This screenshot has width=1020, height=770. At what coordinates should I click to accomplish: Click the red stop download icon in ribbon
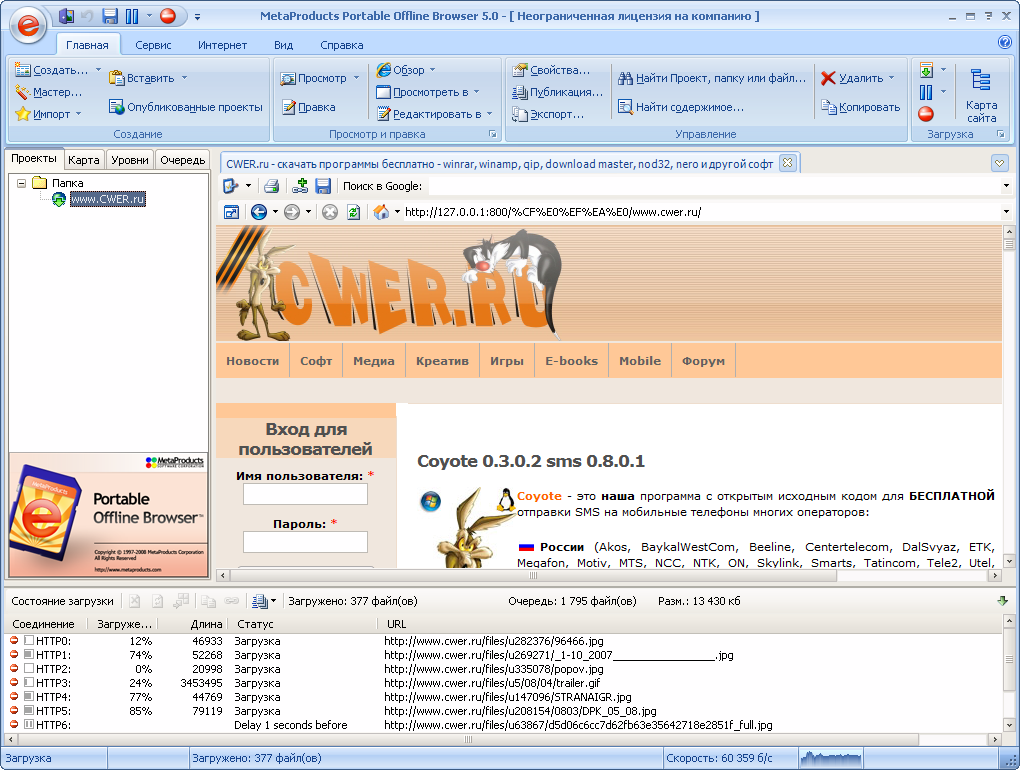tap(926, 114)
